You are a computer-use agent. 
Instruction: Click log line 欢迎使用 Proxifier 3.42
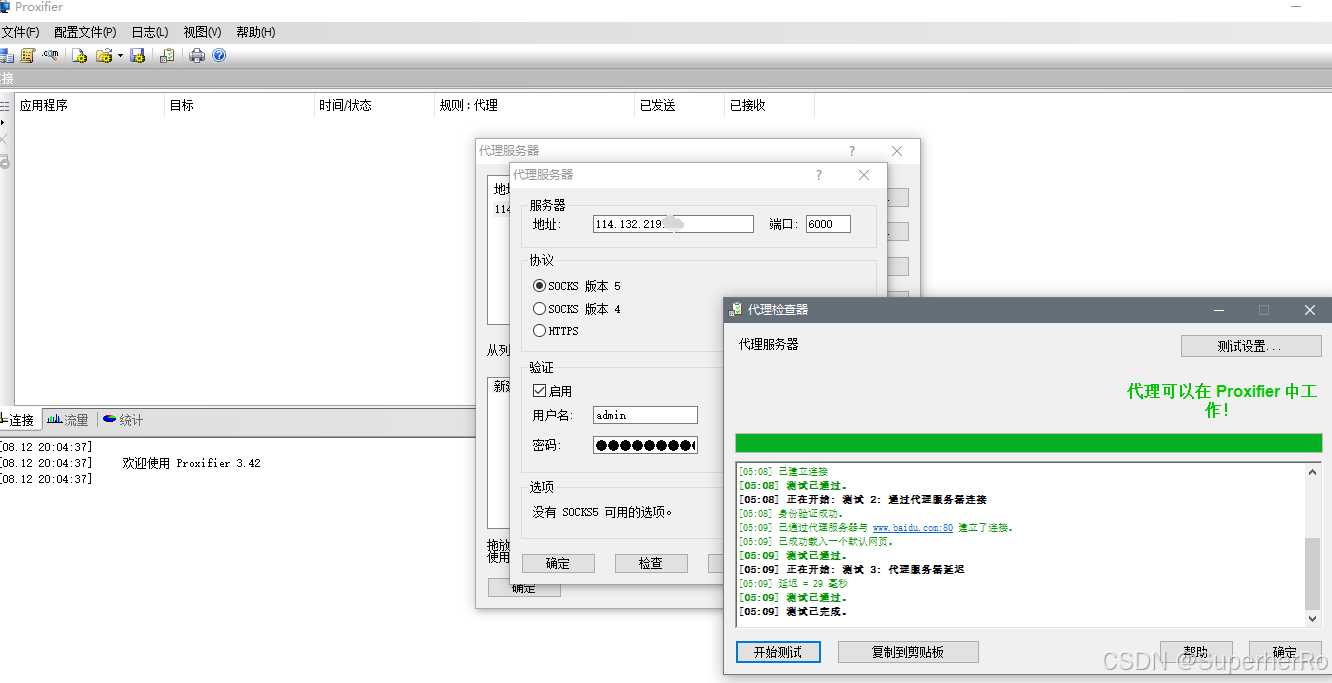[x=191, y=463]
